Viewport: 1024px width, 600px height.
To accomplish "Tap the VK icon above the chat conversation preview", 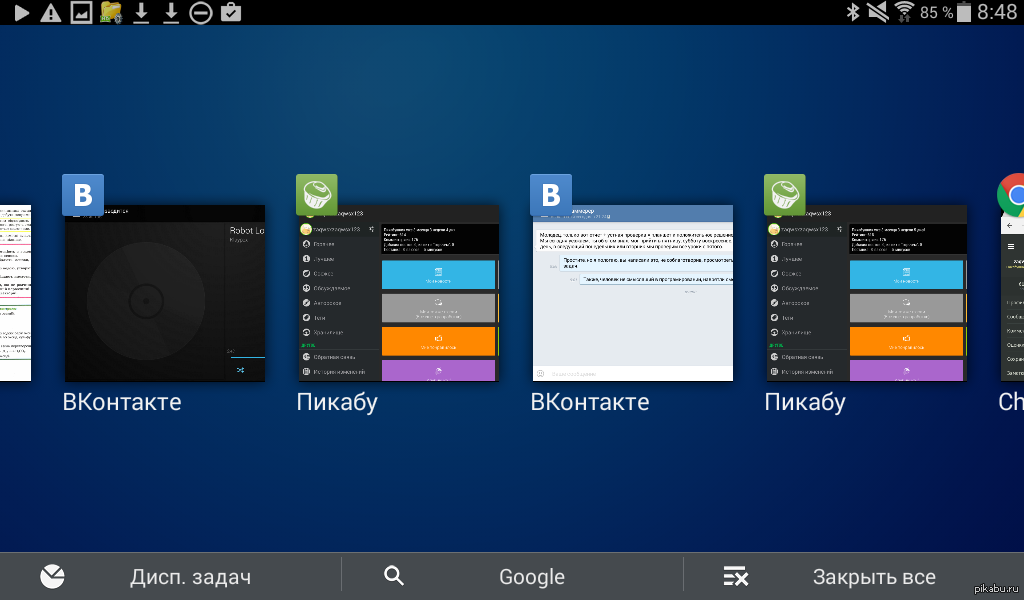I will click(551, 194).
